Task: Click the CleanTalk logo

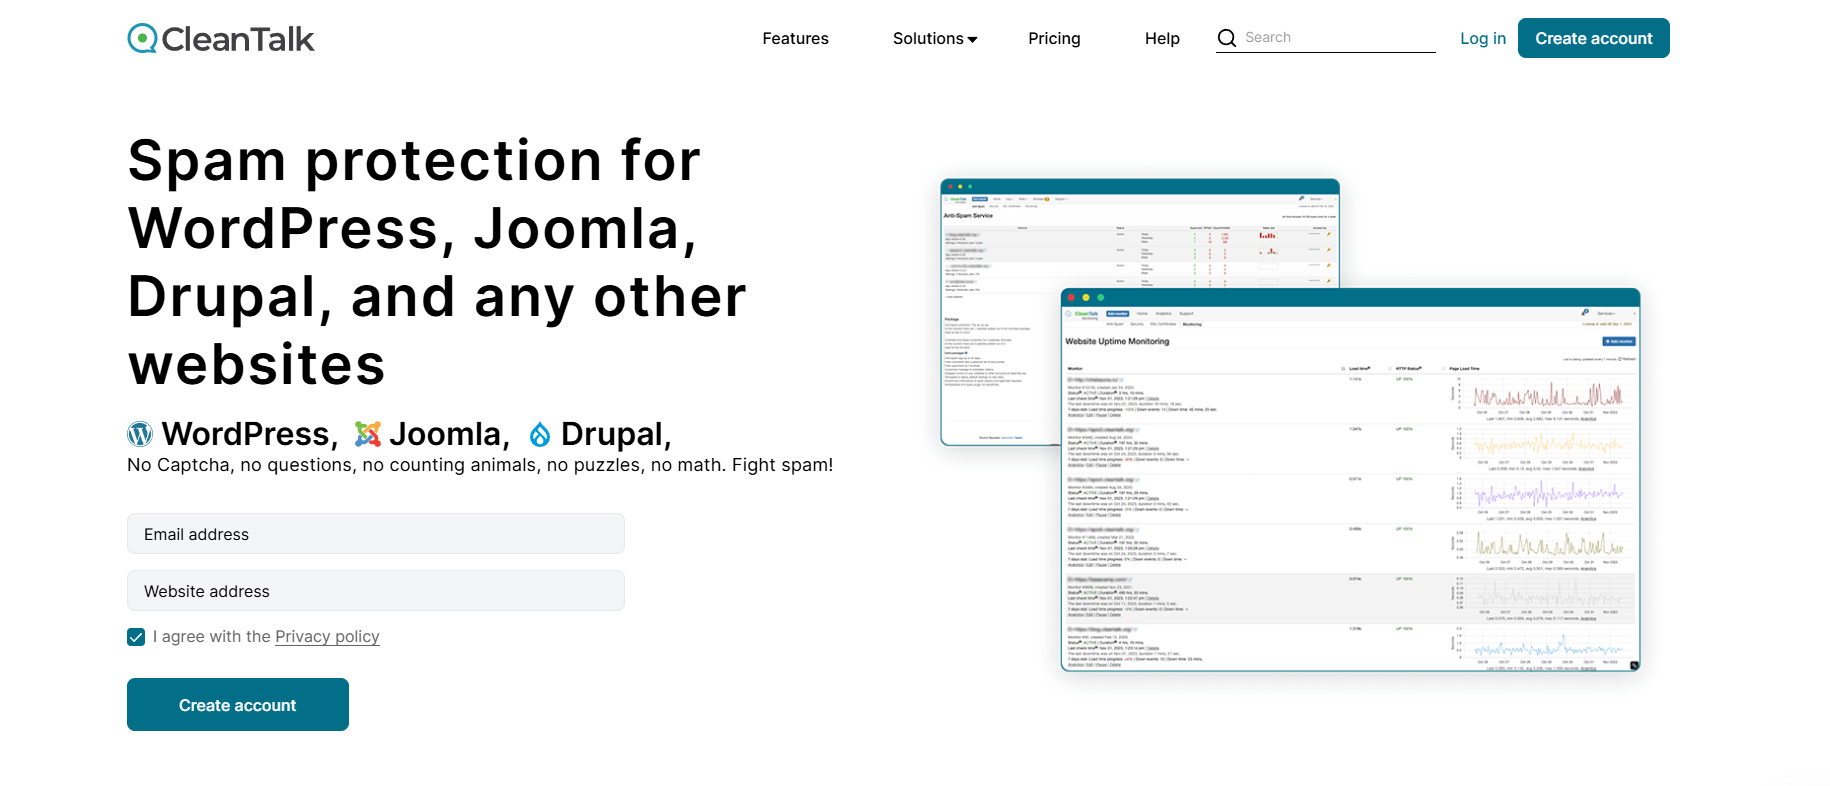Action: 221,39
